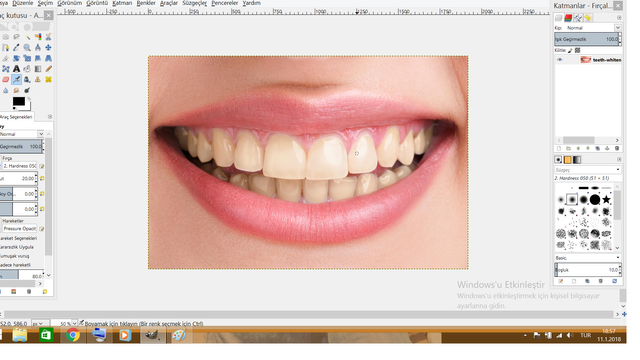The image size is (640, 360).
Task: Select the Clone stamp tool
Action: click(38, 80)
